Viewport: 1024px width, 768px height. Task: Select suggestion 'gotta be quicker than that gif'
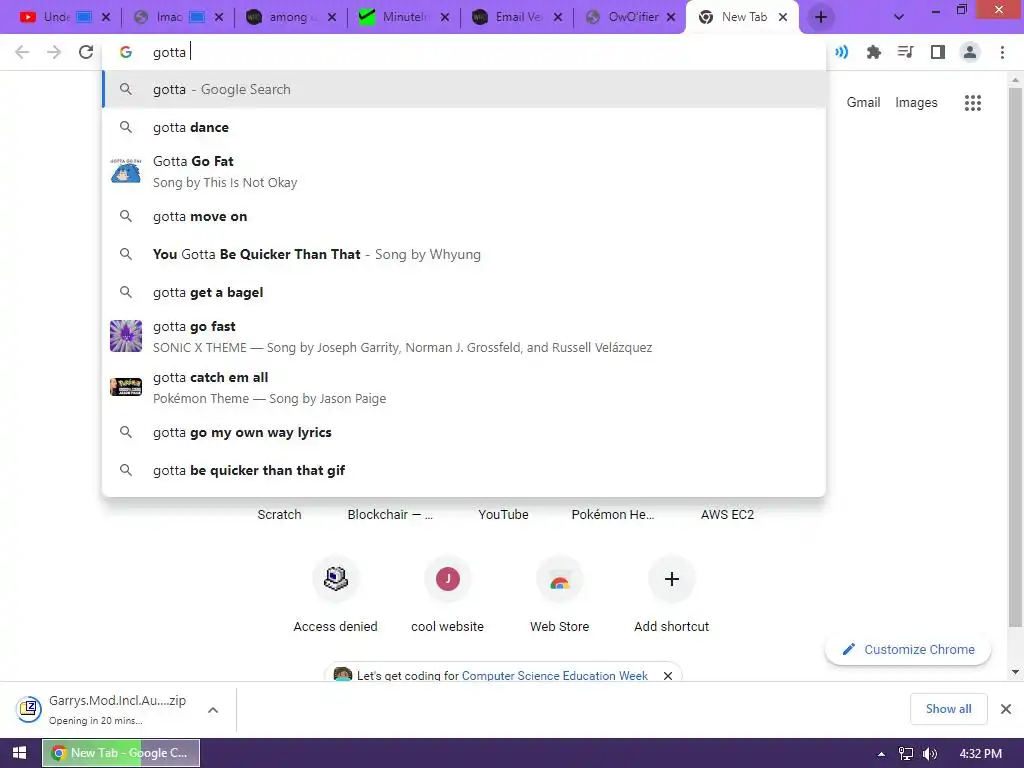(464, 470)
